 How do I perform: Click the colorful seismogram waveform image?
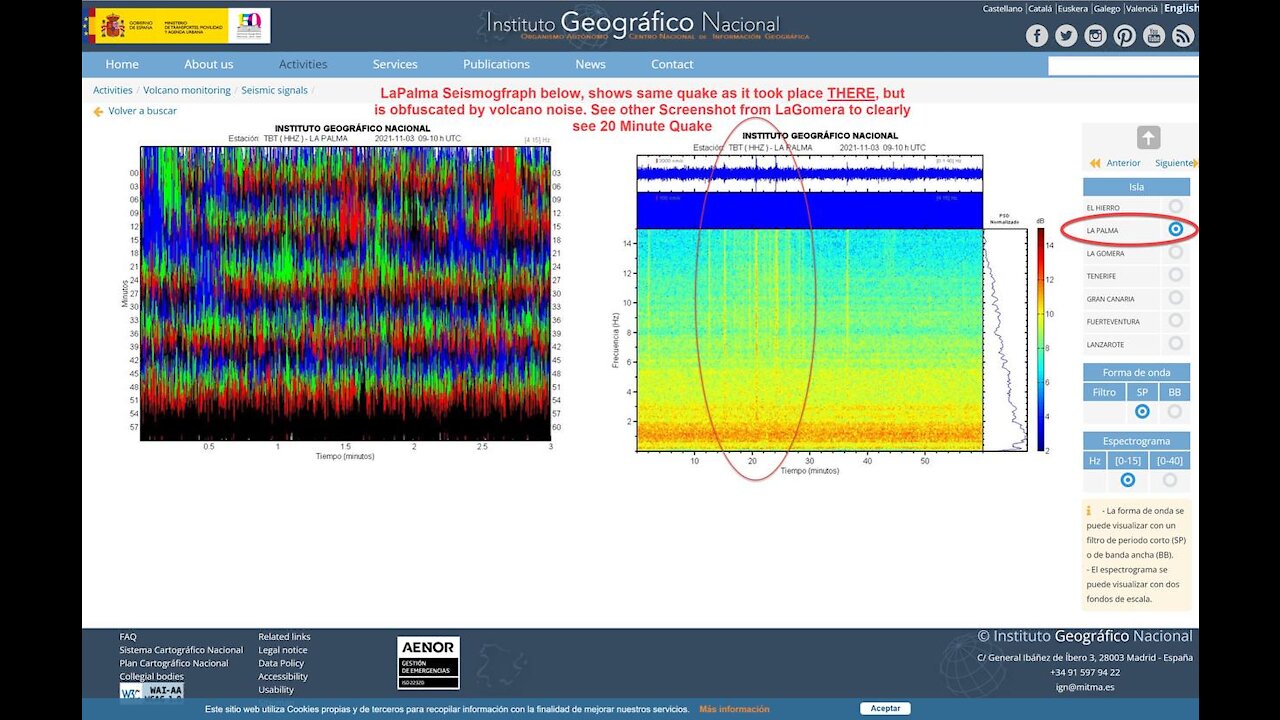[345, 293]
